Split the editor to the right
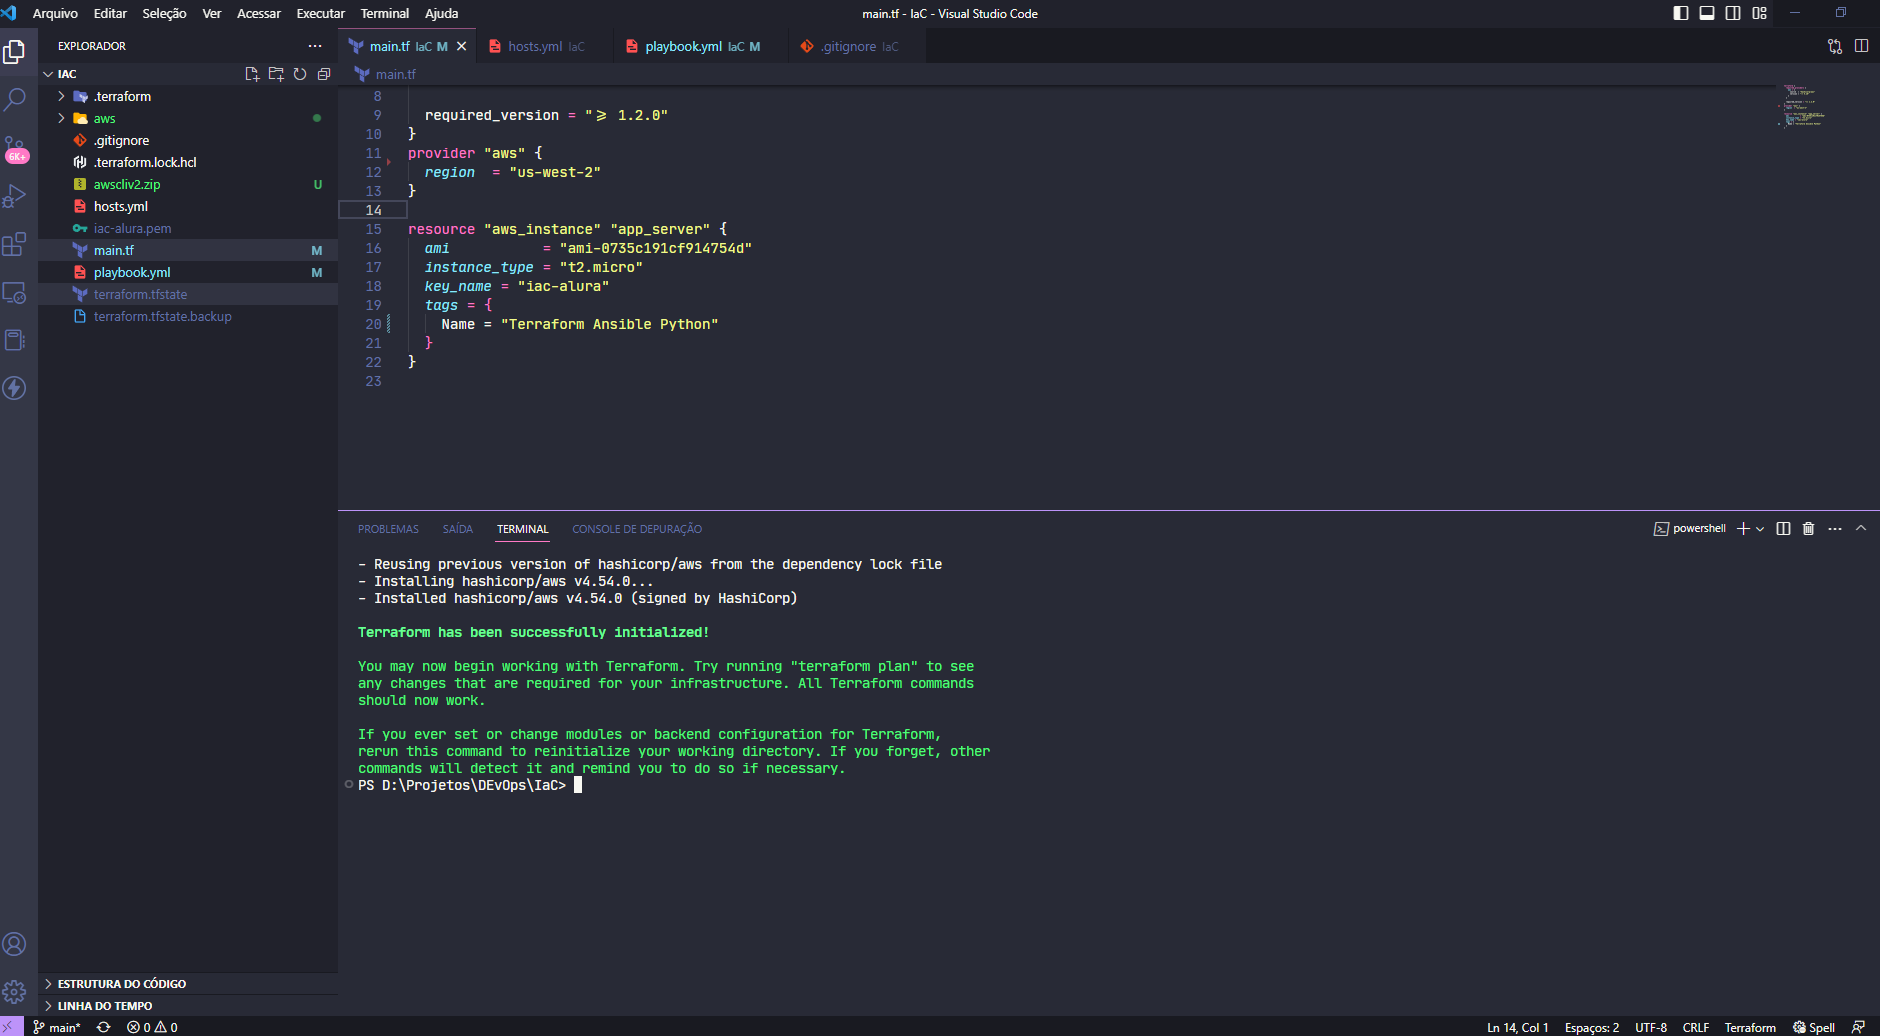1880x1036 pixels. click(x=1861, y=46)
